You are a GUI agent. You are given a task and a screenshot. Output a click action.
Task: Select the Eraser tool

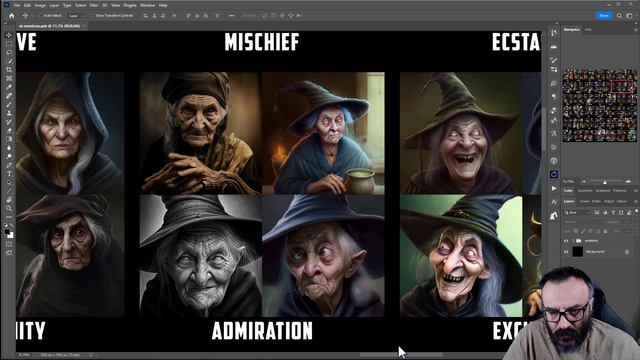[9, 130]
